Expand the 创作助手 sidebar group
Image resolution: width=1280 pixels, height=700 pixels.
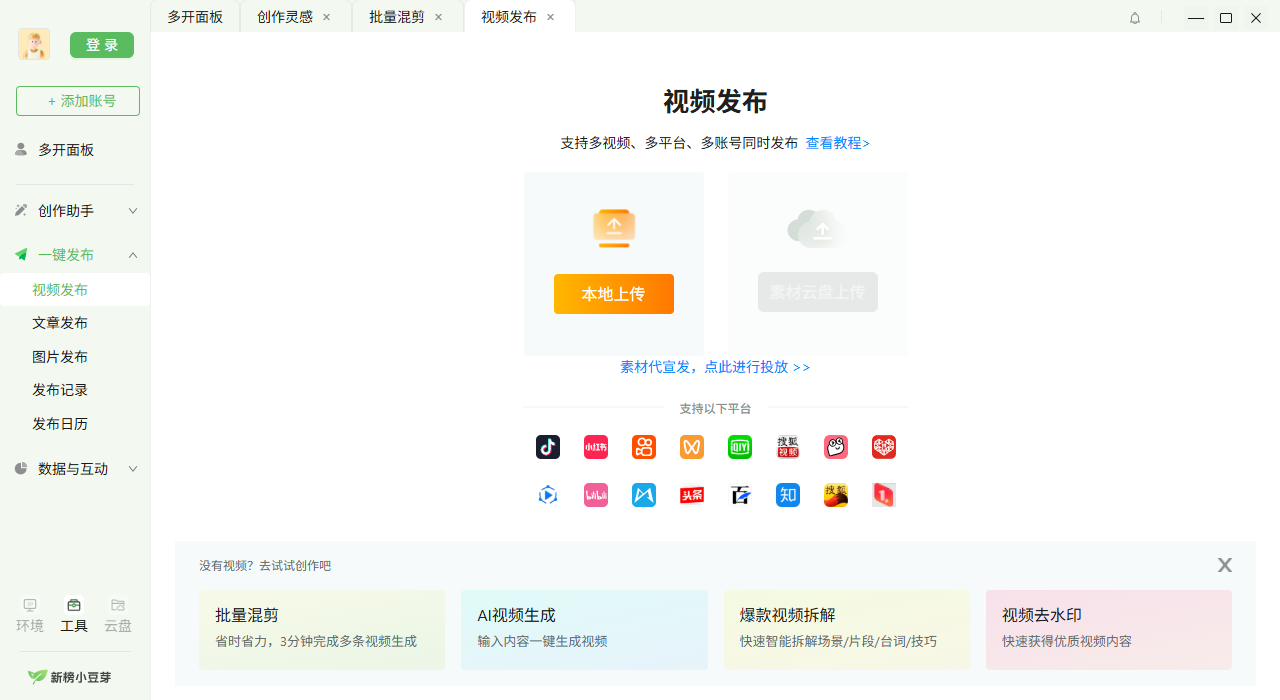pyautogui.click(x=75, y=211)
